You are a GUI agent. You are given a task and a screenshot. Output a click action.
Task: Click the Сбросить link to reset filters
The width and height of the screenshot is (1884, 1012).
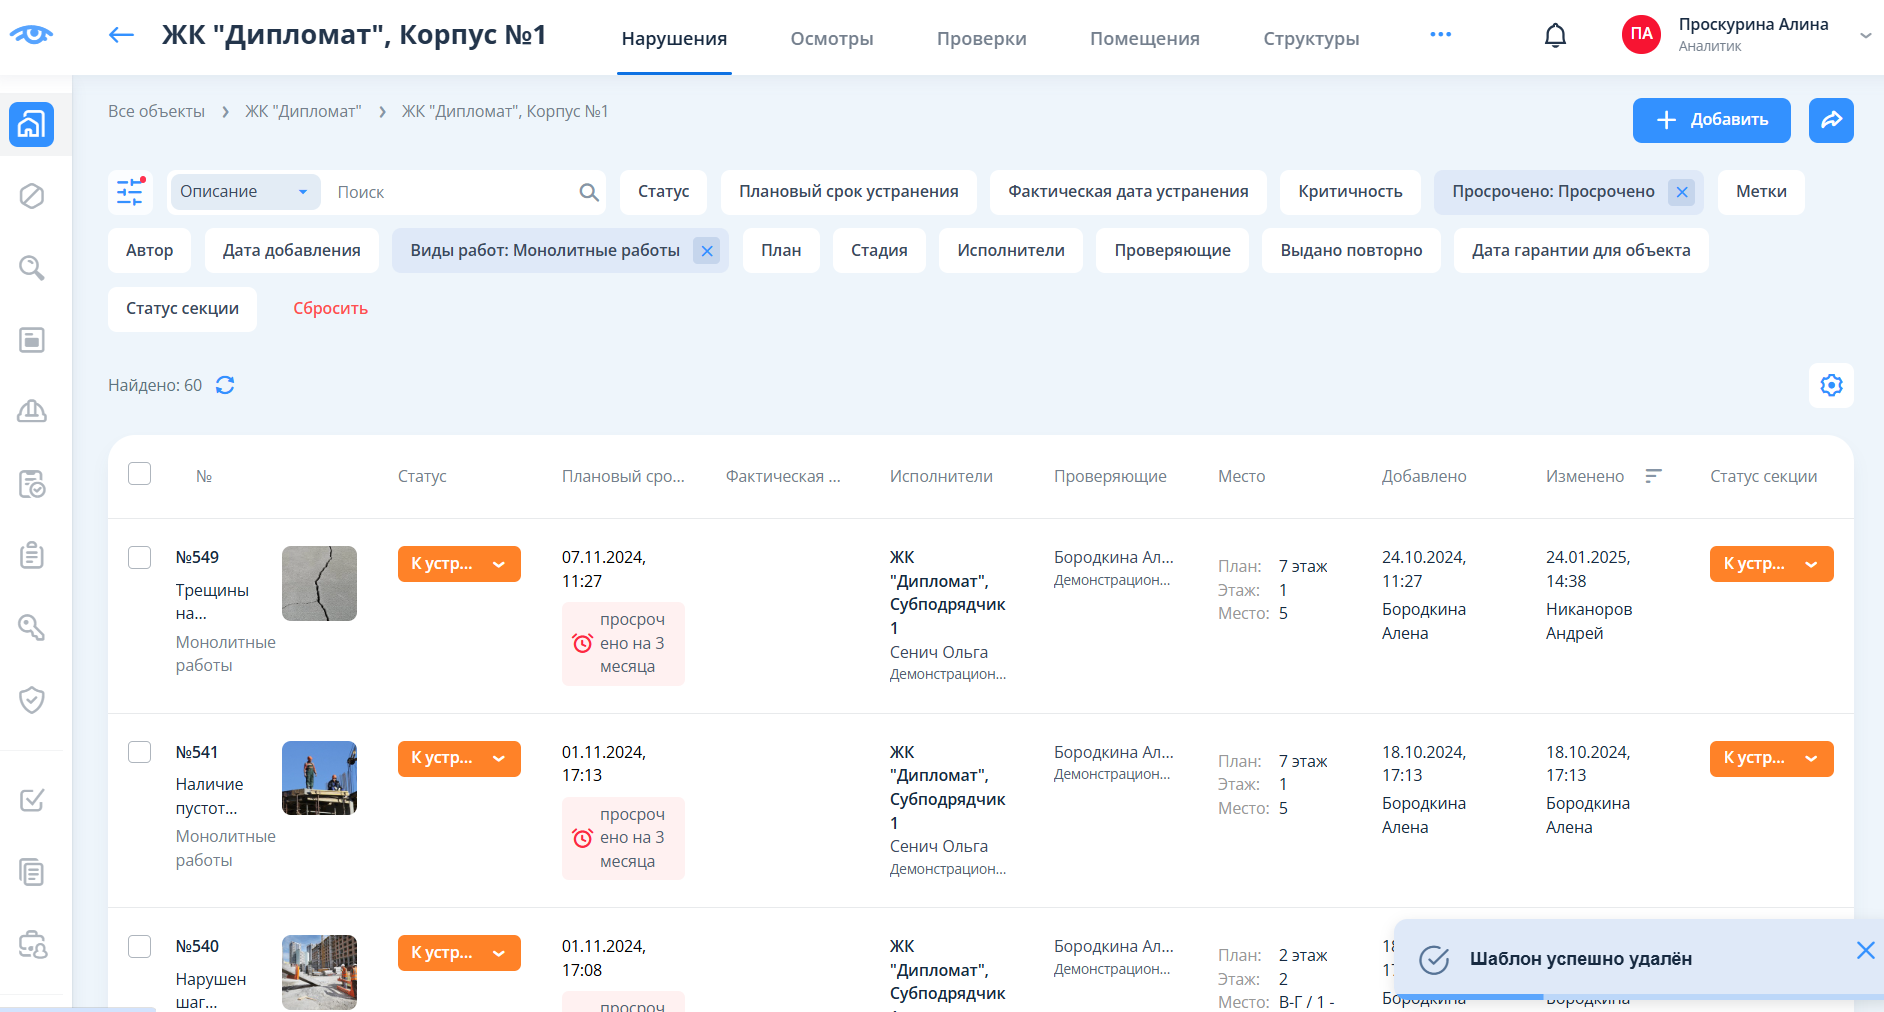coord(330,309)
